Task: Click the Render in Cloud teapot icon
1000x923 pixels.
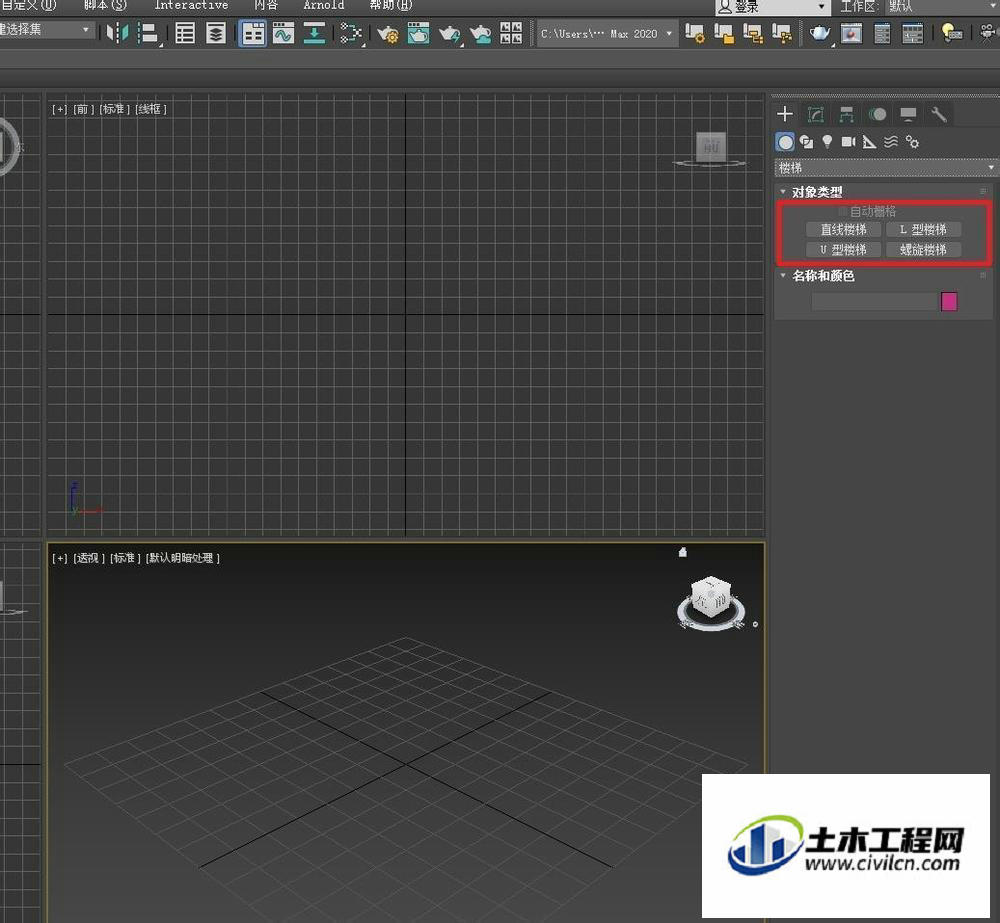Action: (481, 33)
